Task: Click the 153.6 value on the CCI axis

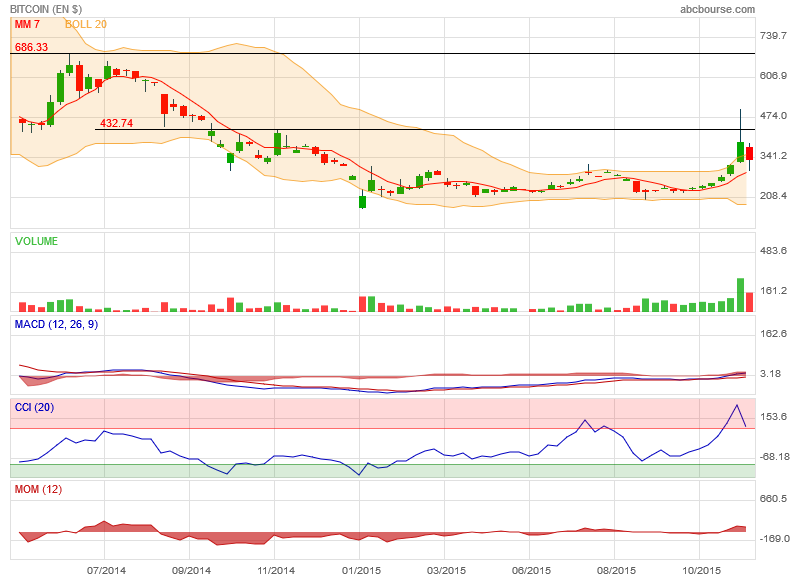Action: pyautogui.click(x=776, y=416)
